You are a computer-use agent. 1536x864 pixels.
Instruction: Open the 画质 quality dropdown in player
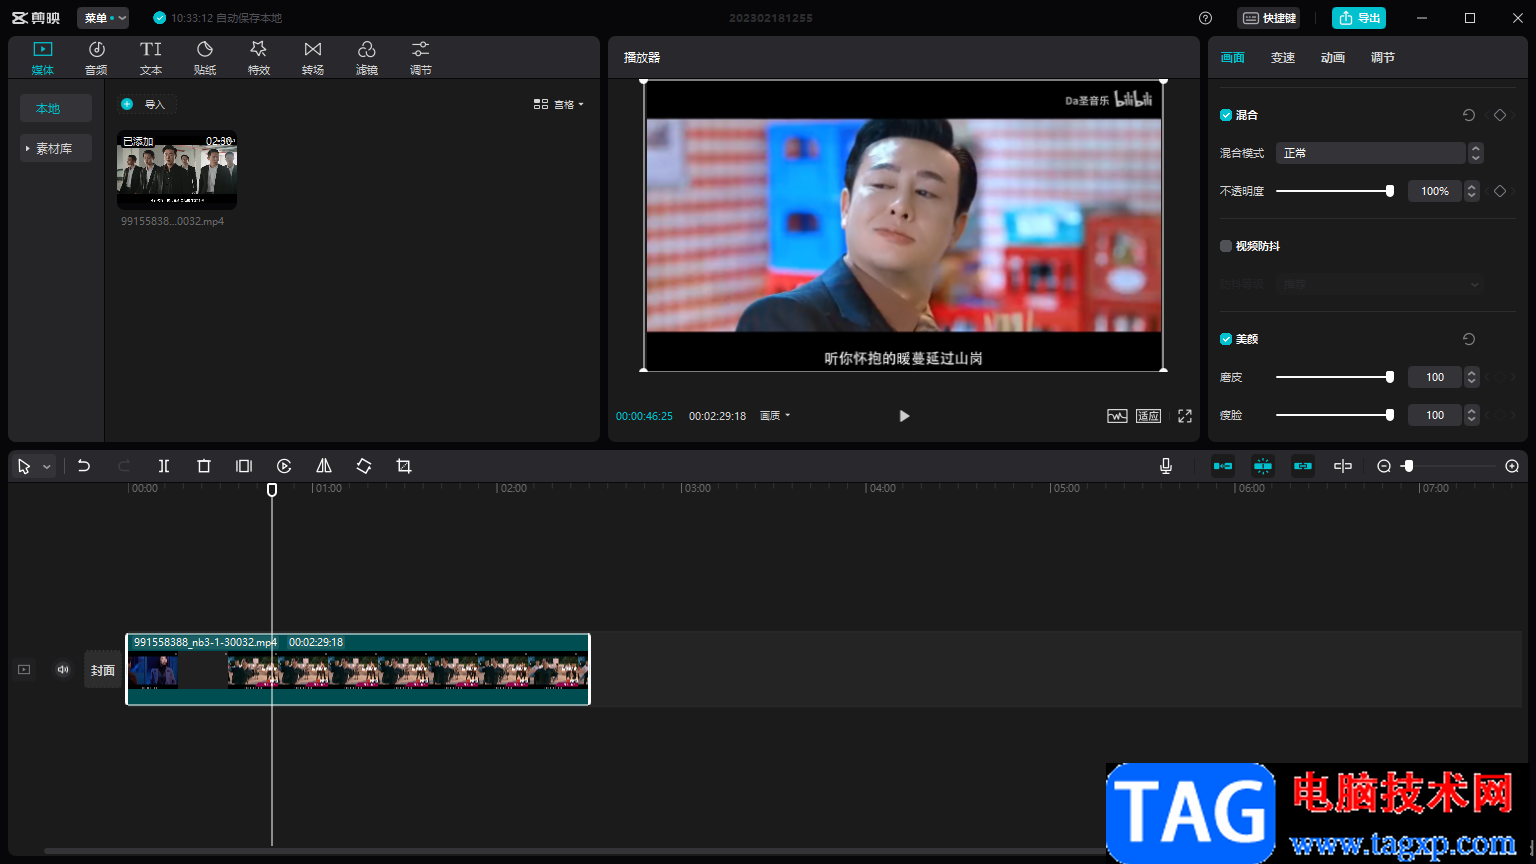click(x=775, y=416)
